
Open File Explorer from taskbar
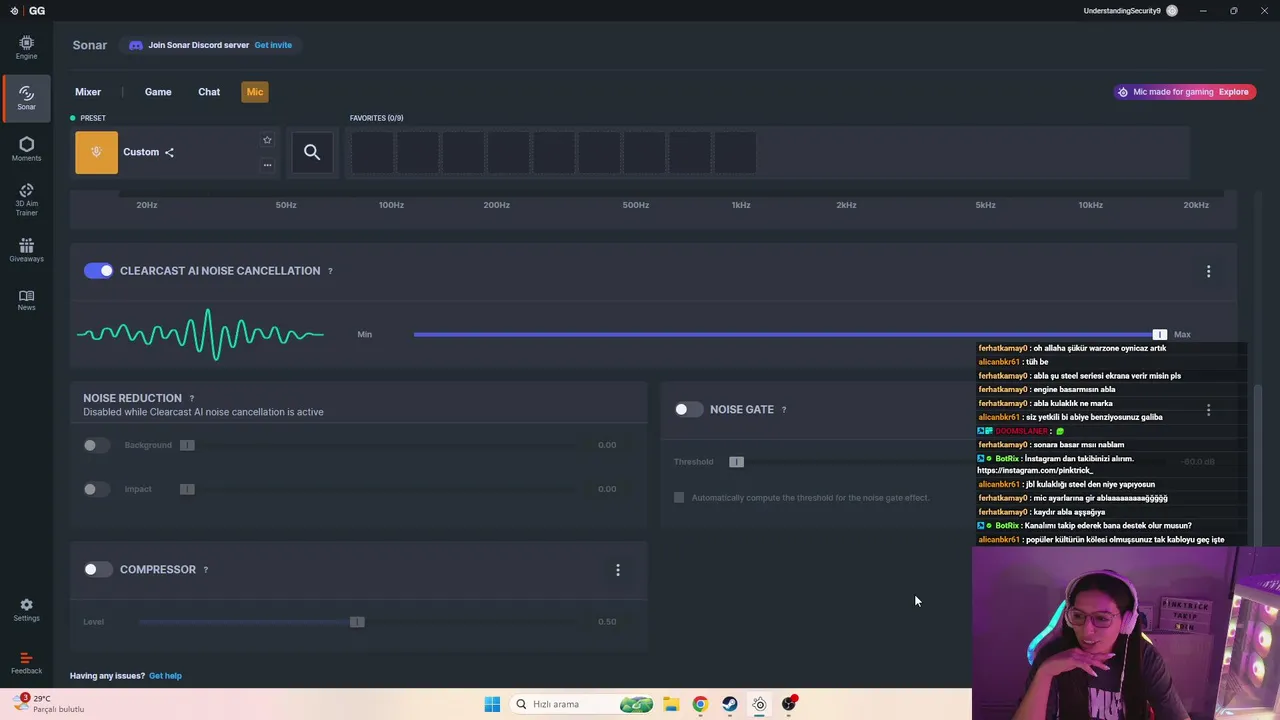[x=671, y=704]
